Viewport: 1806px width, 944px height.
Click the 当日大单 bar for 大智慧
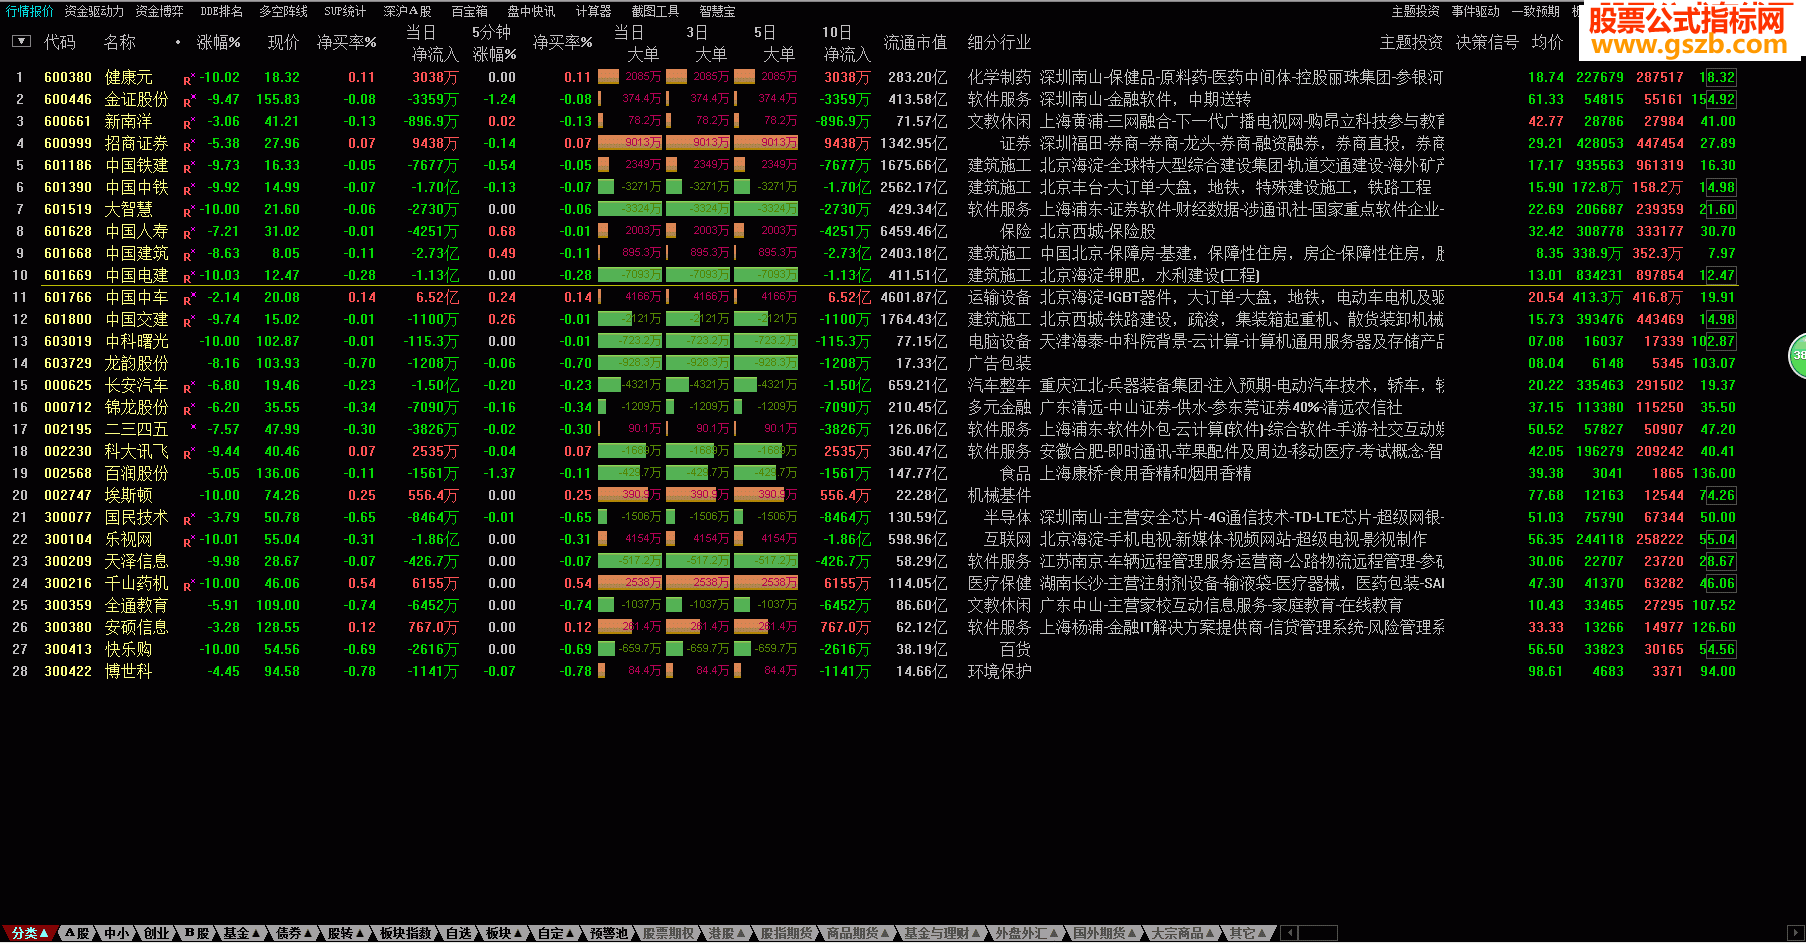(630, 209)
